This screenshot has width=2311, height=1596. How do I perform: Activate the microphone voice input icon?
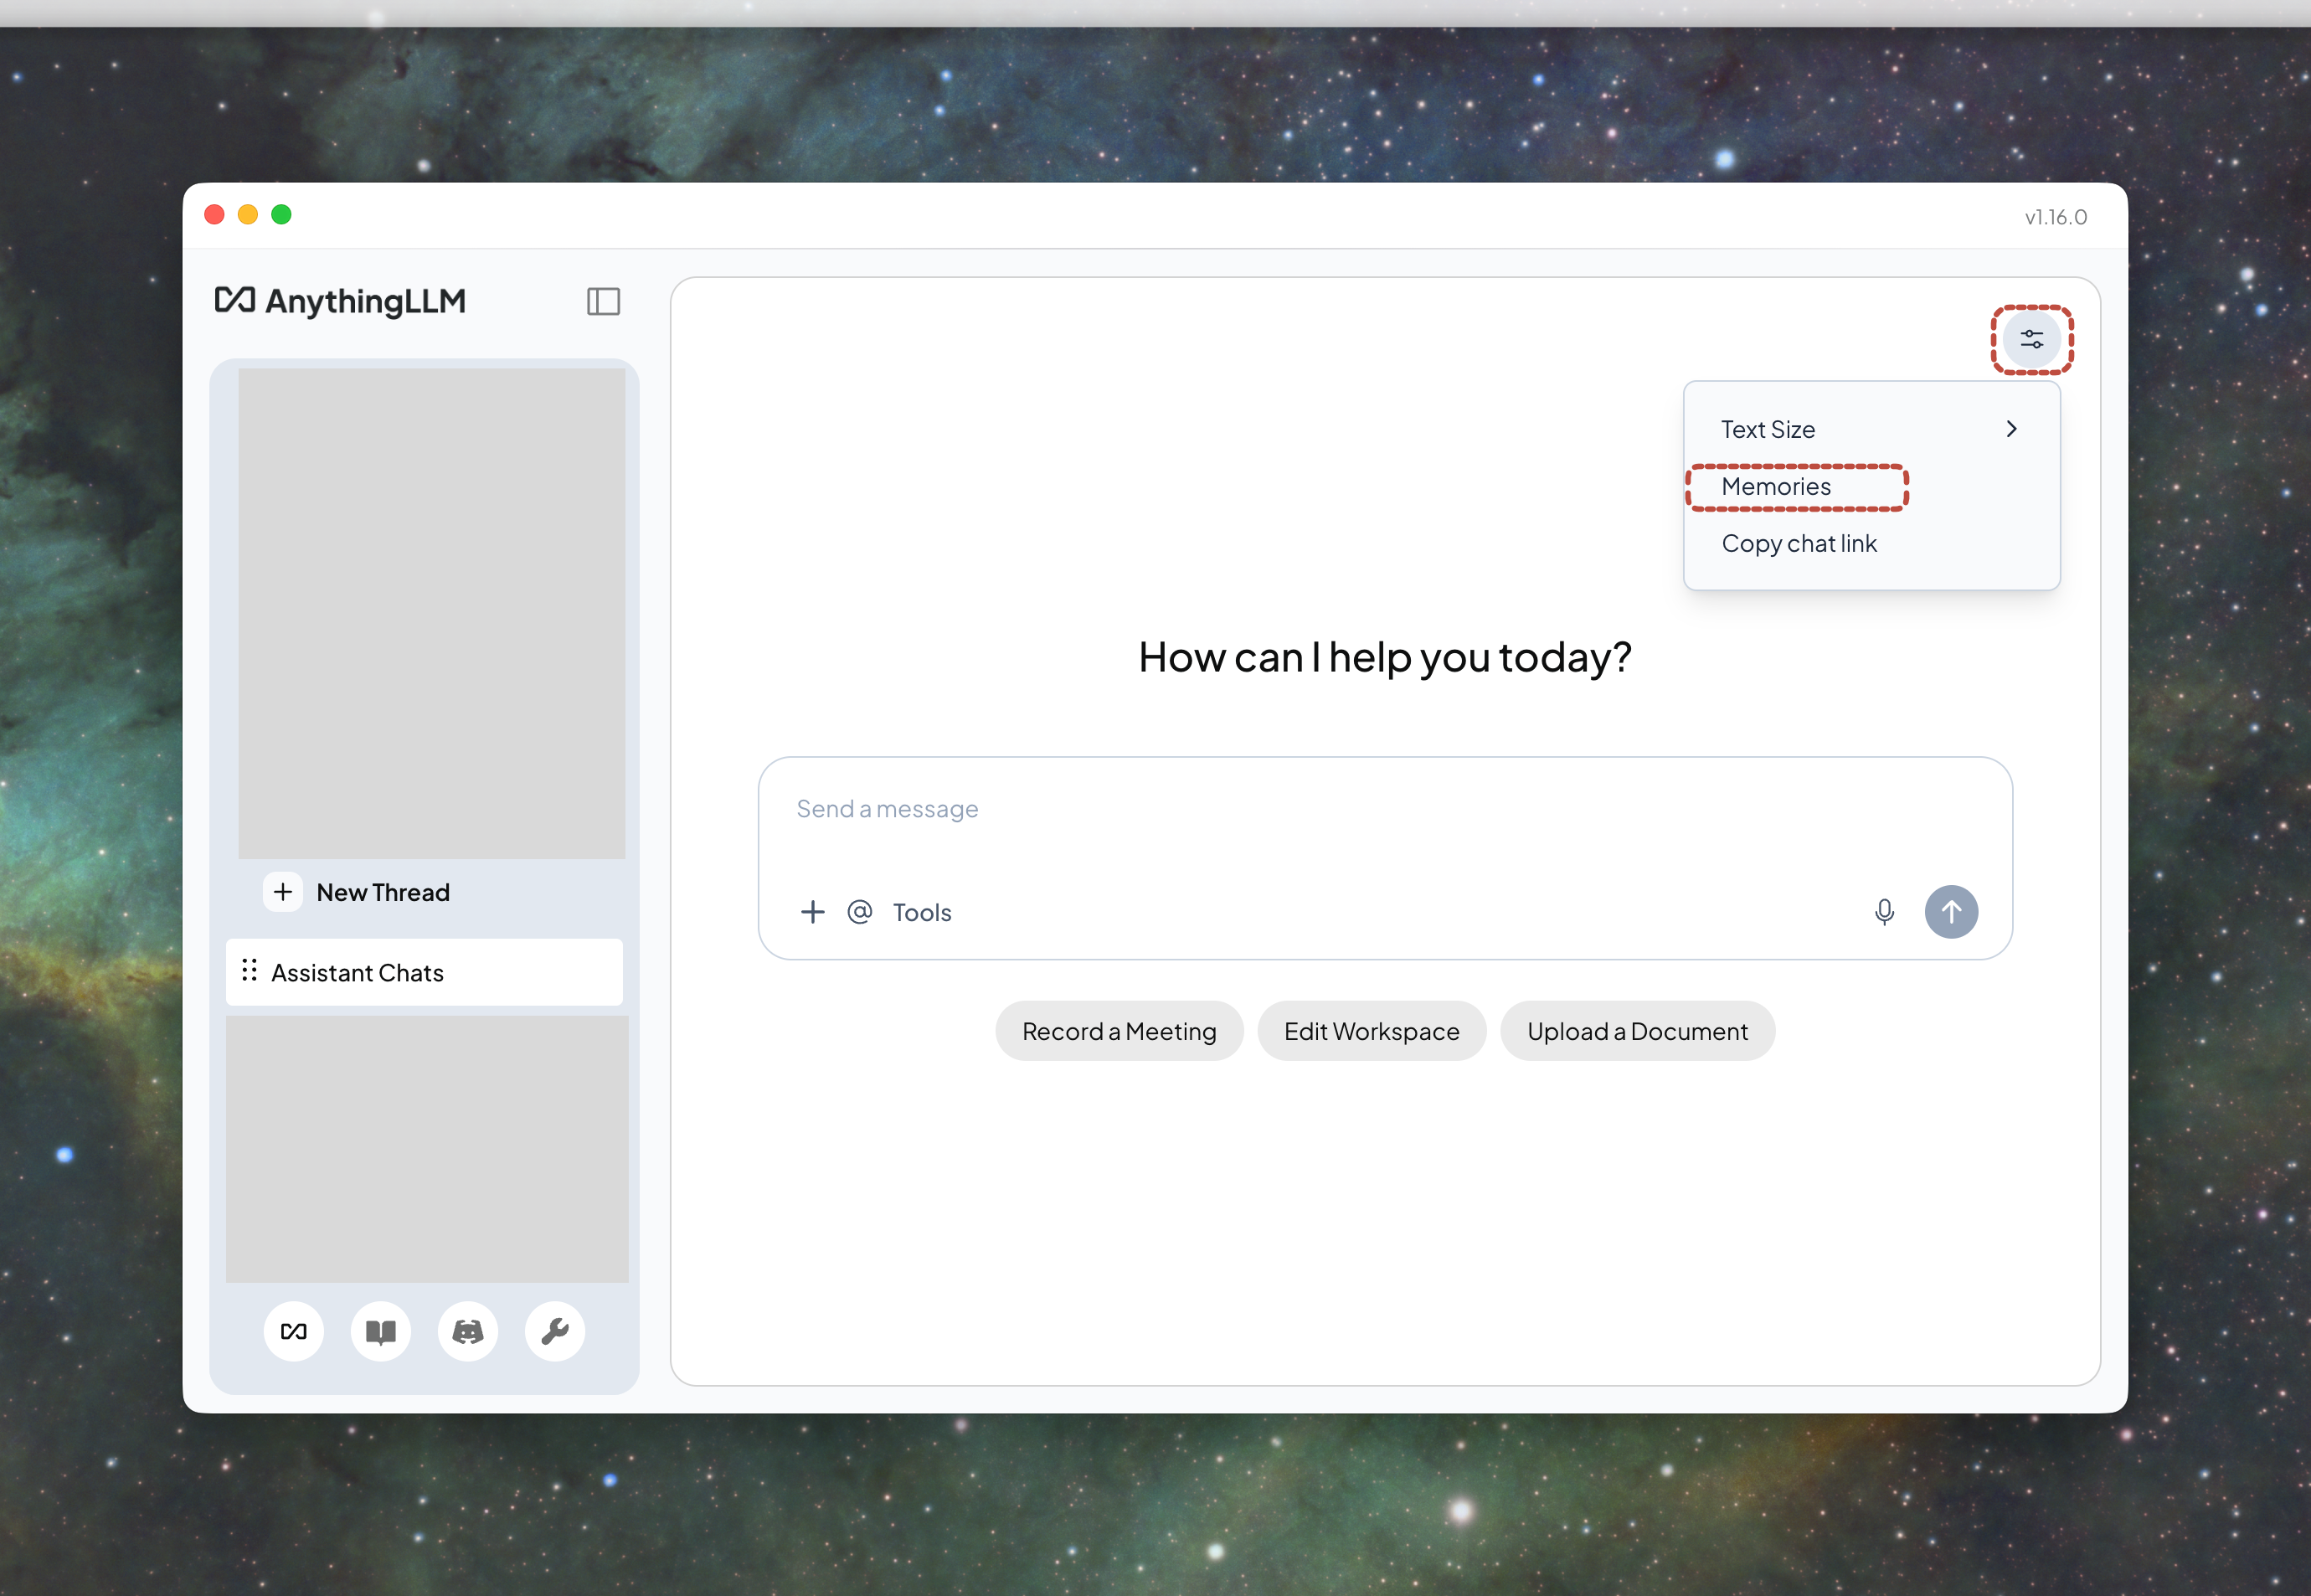click(1884, 912)
